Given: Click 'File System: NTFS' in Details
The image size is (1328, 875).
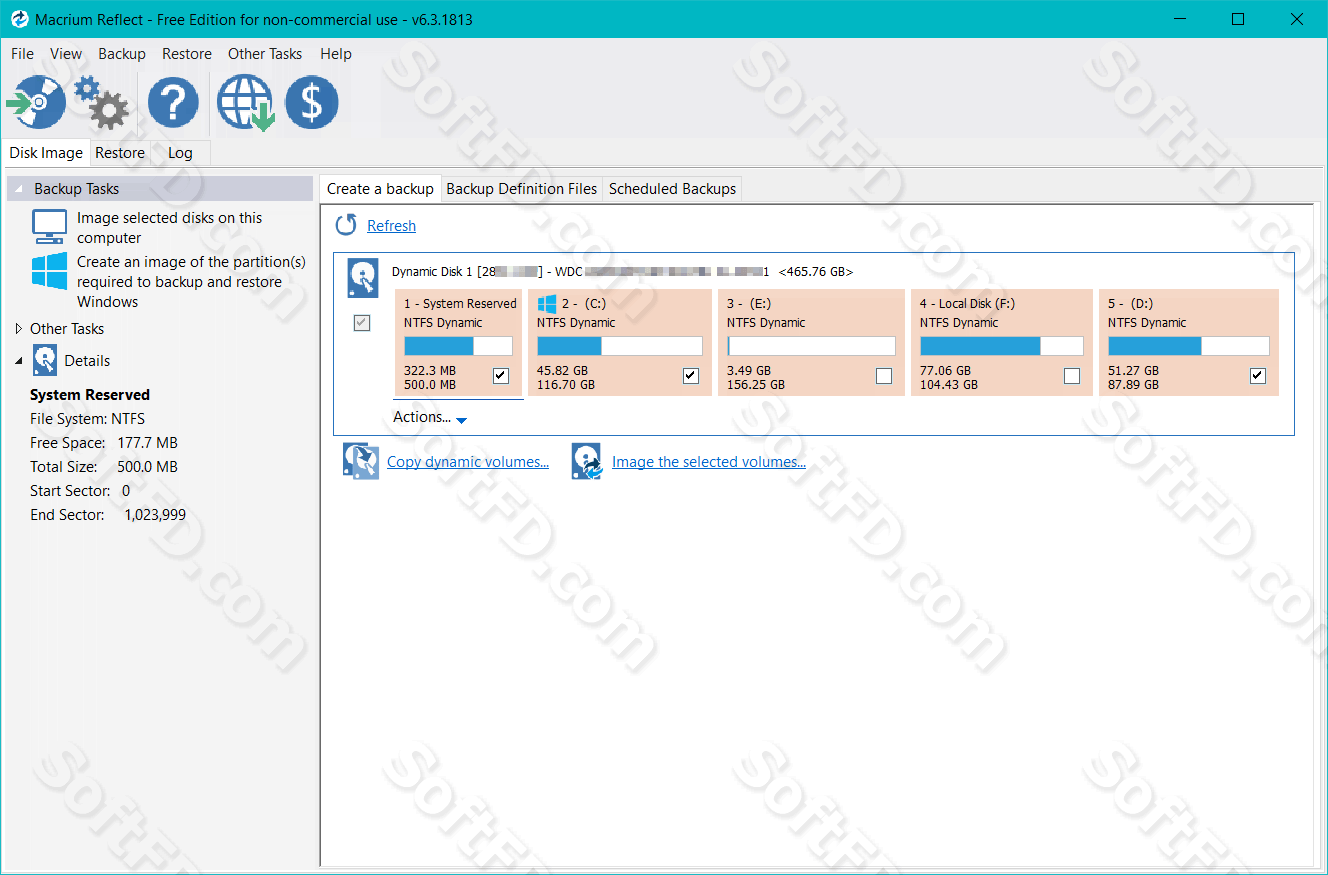Looking at the screenshot, I should pyautogui.click(x=87, y=419).
